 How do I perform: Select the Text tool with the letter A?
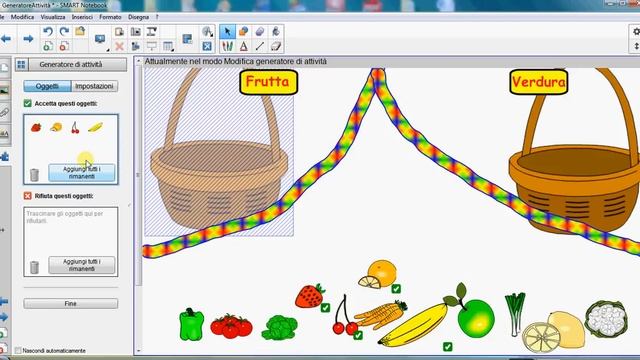coord(244,46)
